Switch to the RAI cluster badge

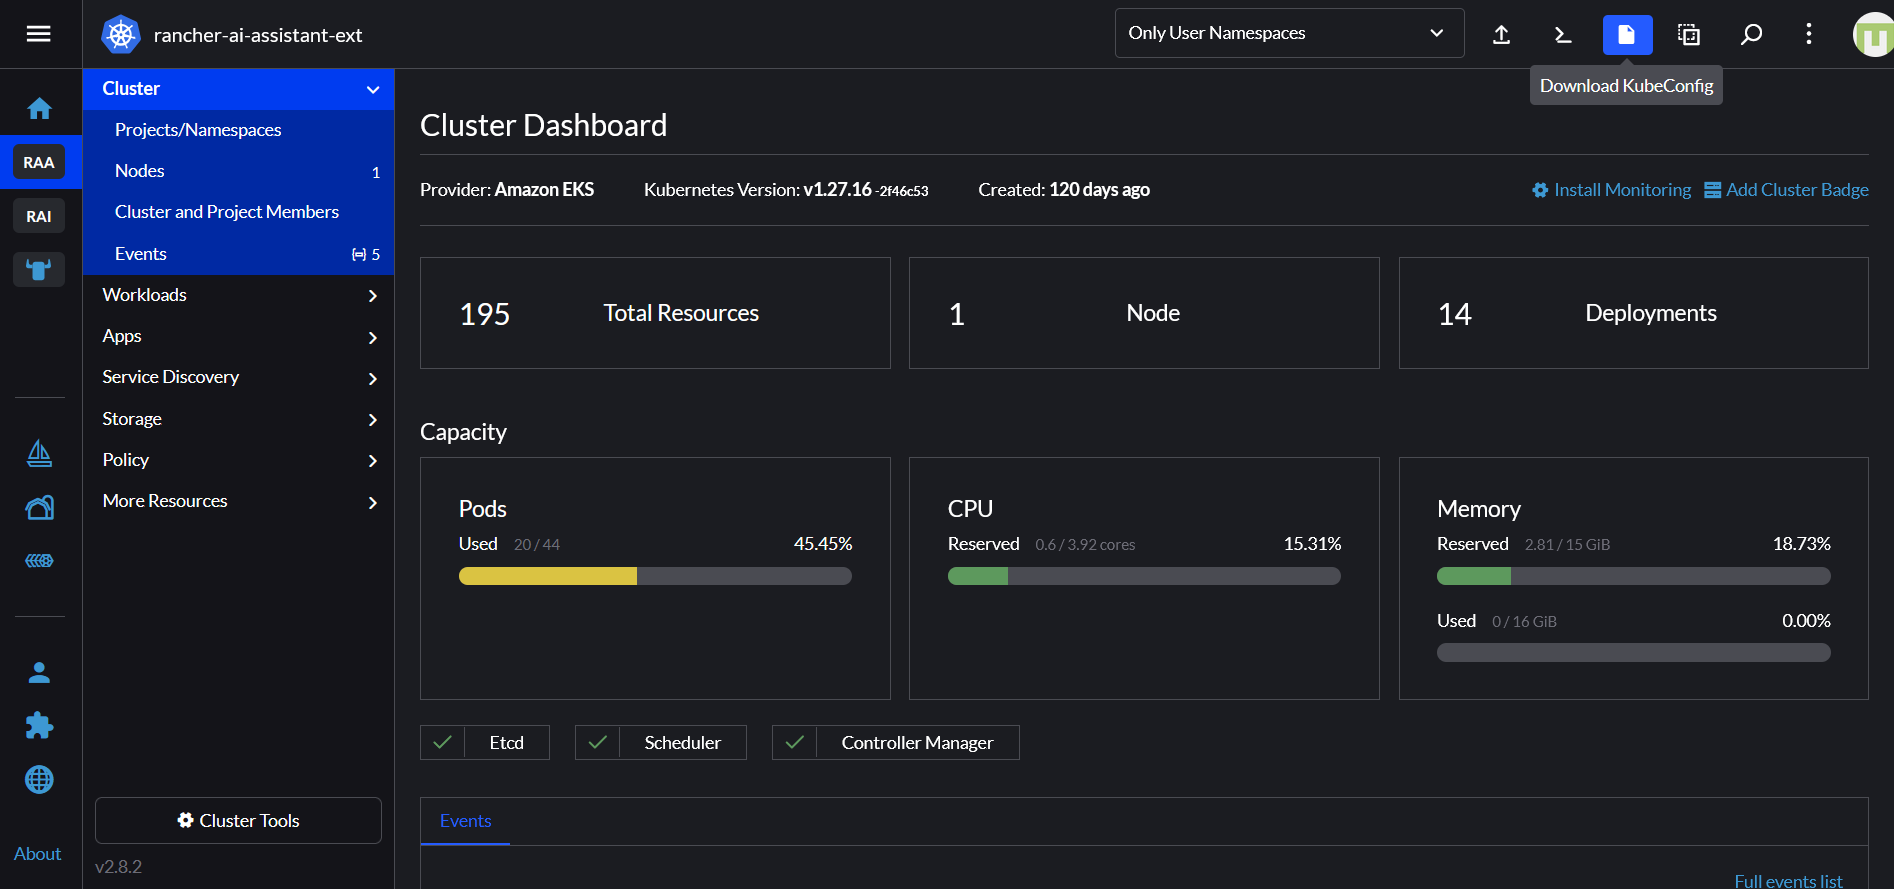(x=39, y=216)
